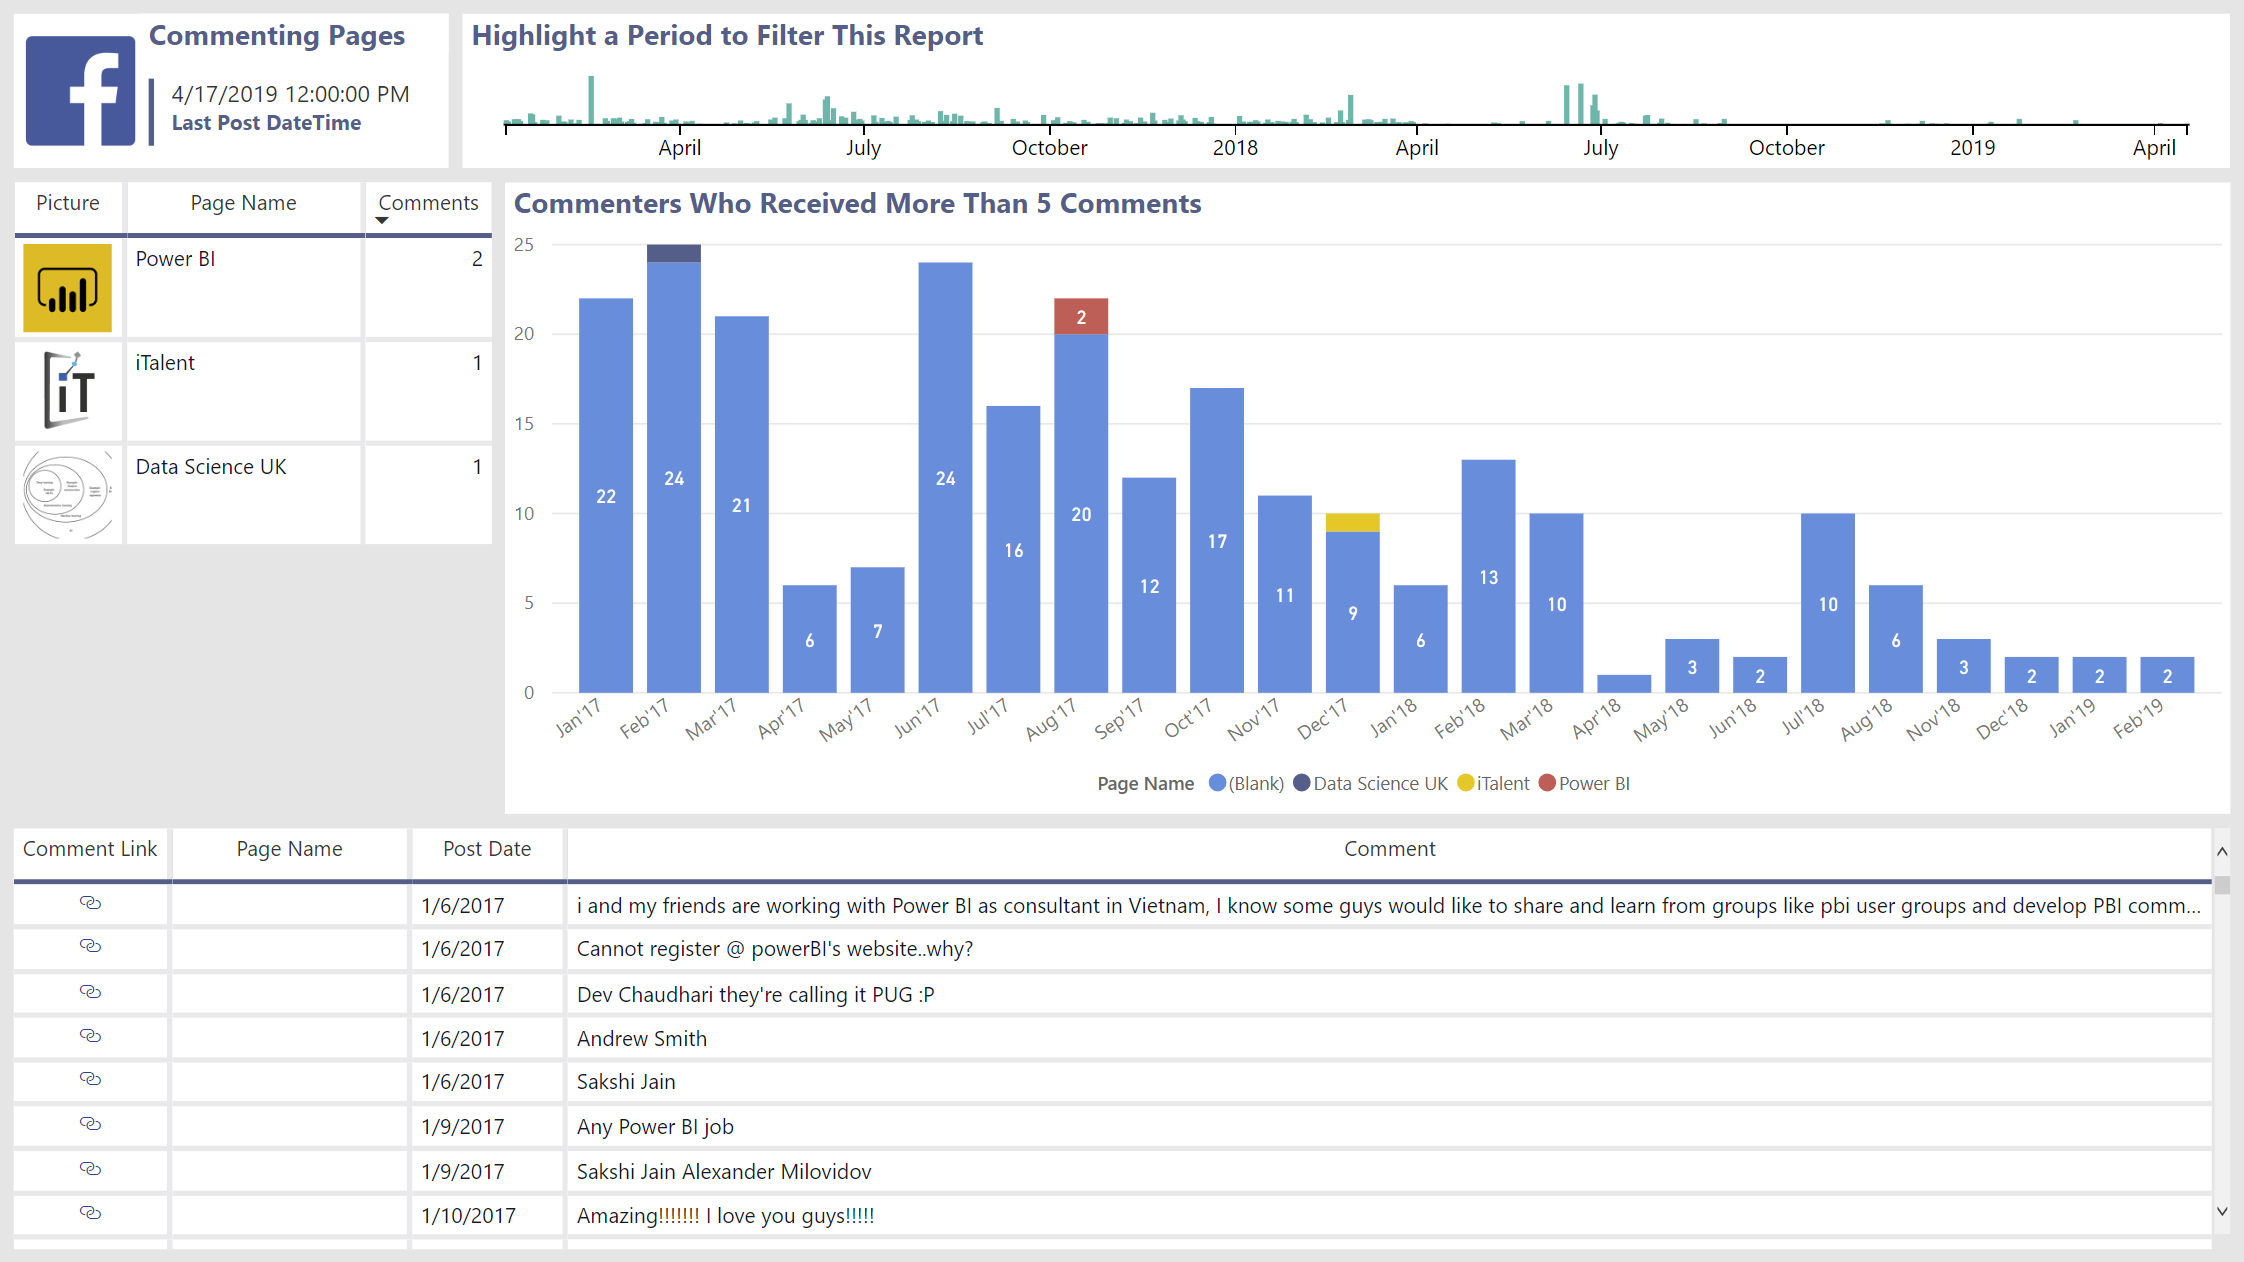Expand the Page Name column header in the comments table
This screenshot has width=2244, height=1262.
289,849
